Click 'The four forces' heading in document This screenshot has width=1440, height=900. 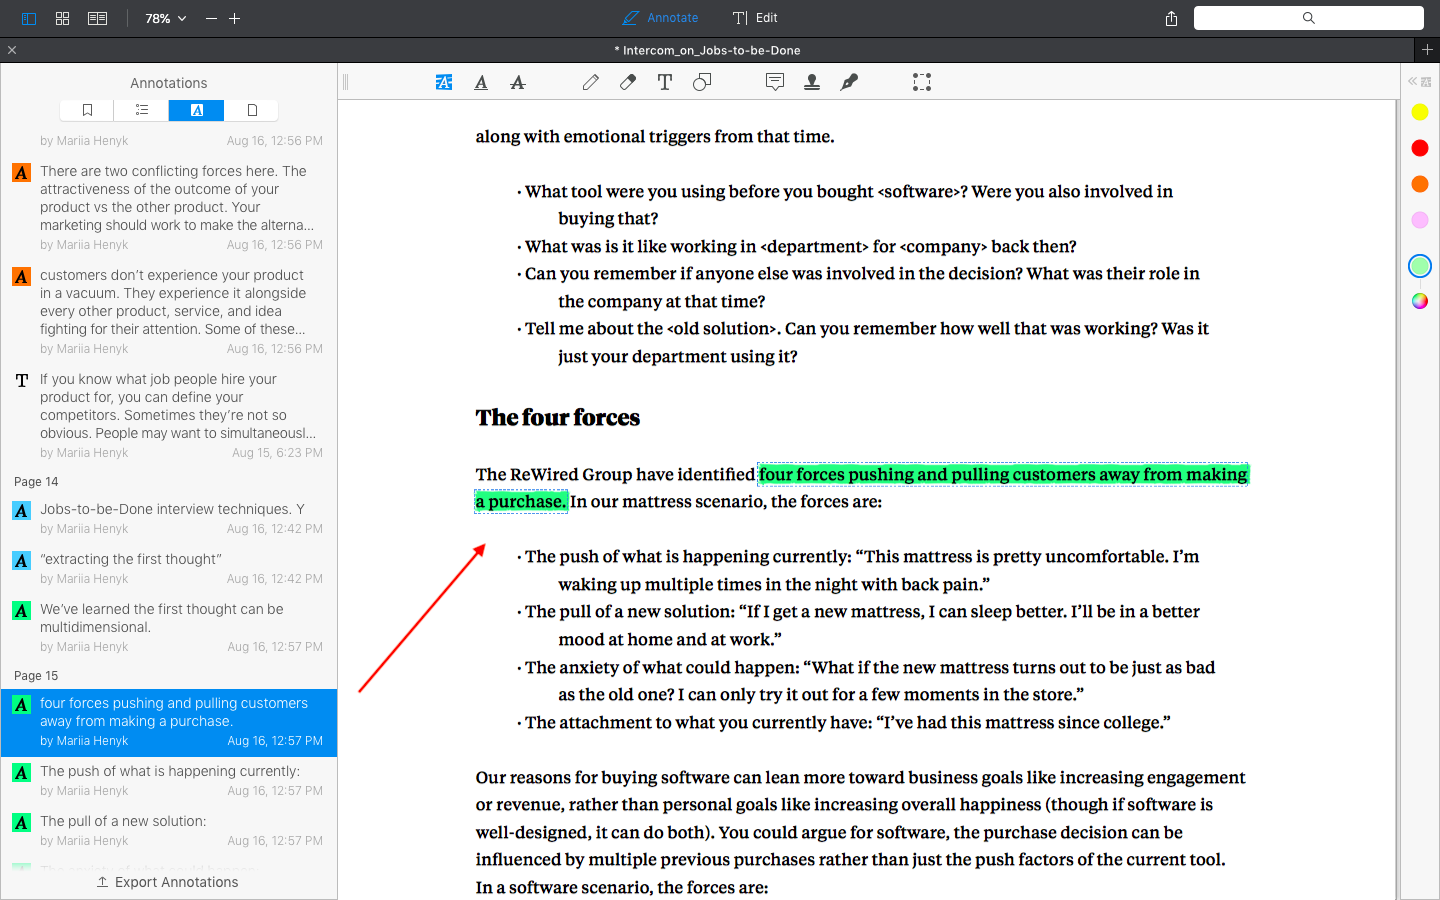[558, 417]
